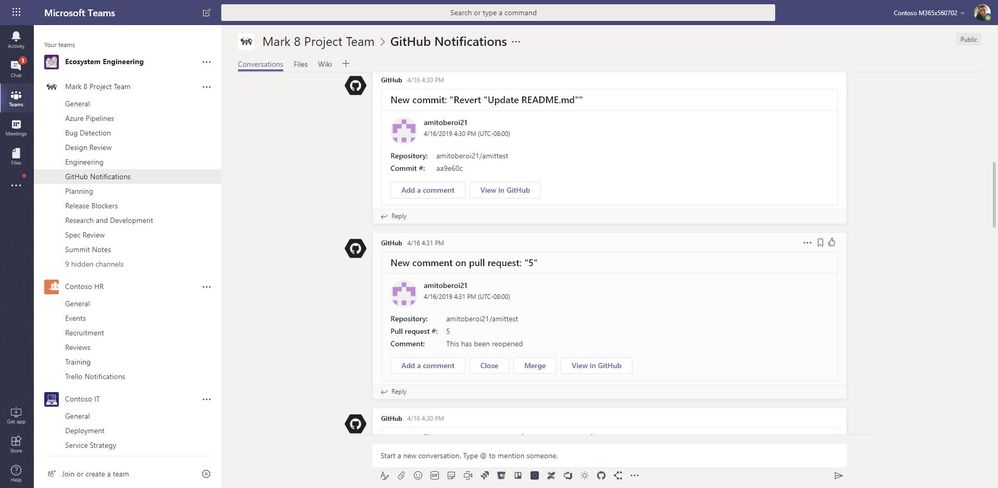Collapse the Mark 8 Project Team
This screenshot has width=998, height=488.
pos(97,87)
